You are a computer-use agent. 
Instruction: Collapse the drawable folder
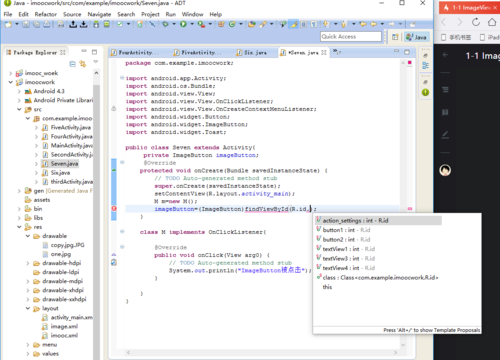(x=28, y=236)
